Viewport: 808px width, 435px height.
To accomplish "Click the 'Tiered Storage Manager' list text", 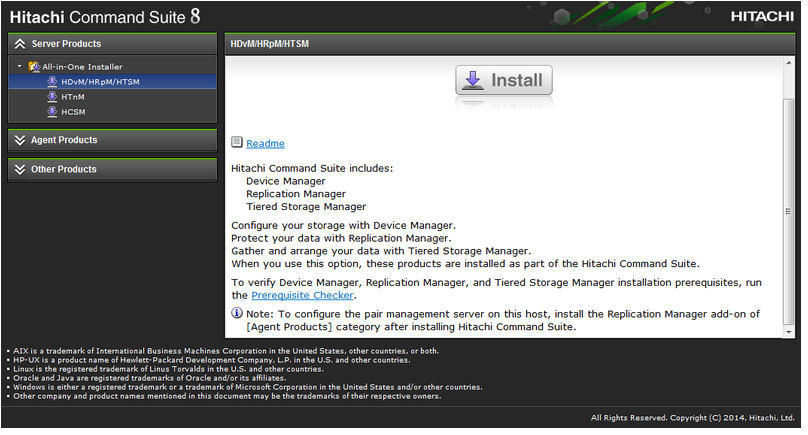I will coord(306,207).
